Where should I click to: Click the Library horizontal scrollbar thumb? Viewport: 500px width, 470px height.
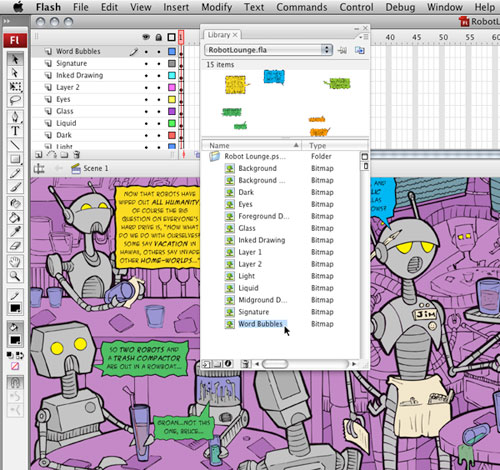pyautogui.click(x=275, y=364)
